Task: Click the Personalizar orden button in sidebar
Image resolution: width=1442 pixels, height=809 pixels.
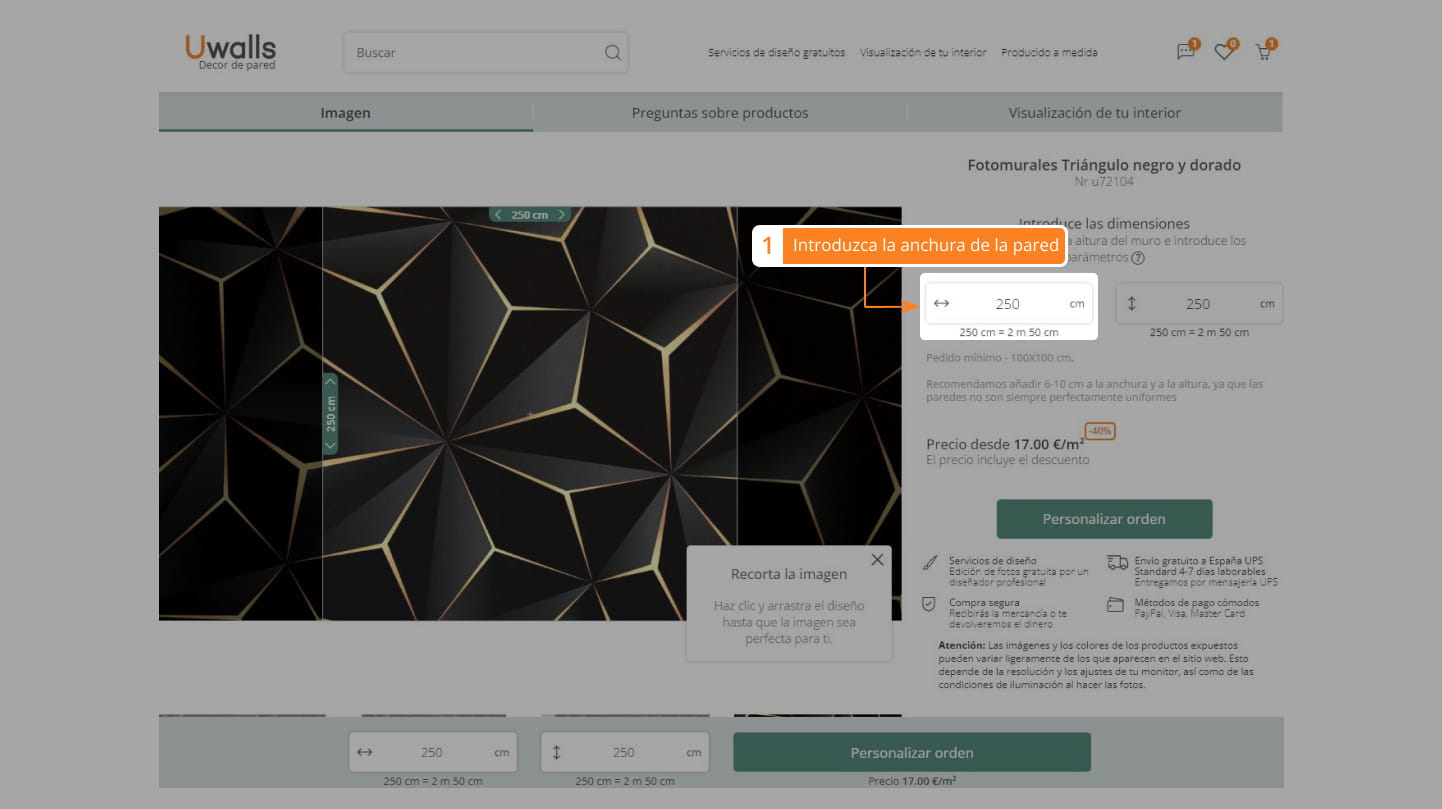Action: [x=1104, y=519]
